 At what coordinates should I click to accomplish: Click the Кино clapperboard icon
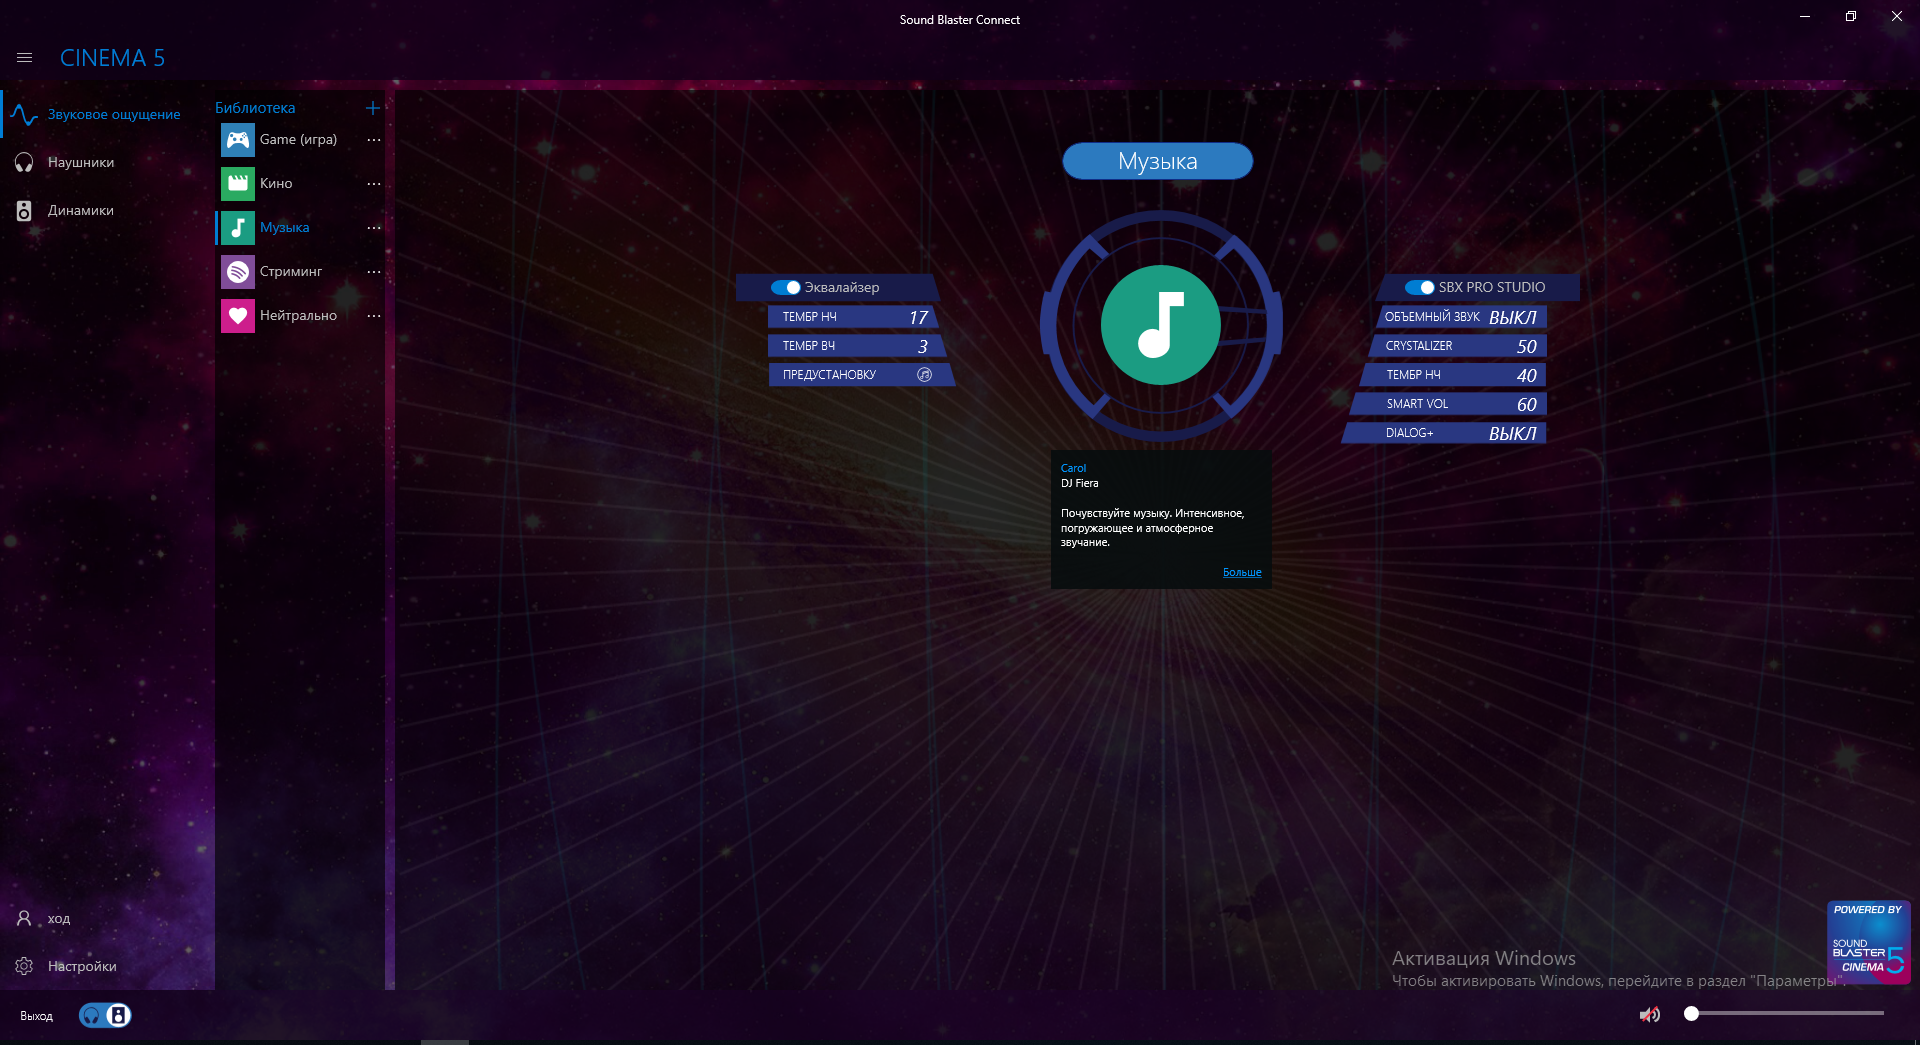pyautogui.click(x=238, y=184)
